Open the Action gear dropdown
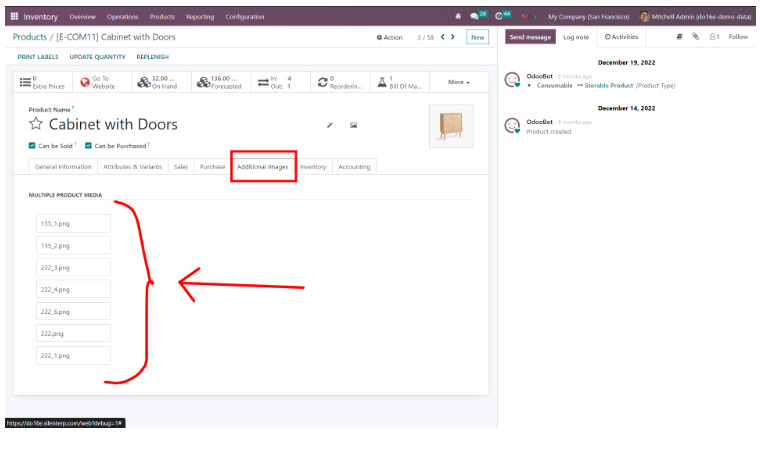Viewport: 760px width, 454px height. tap(390, 37)
